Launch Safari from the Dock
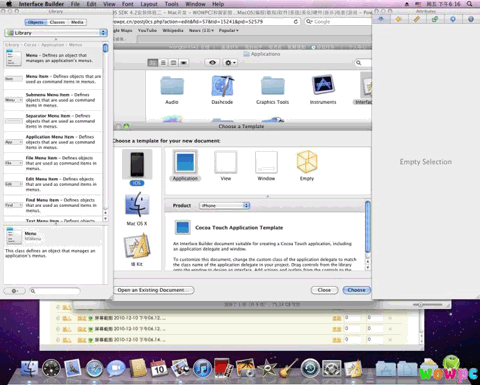 95,369
